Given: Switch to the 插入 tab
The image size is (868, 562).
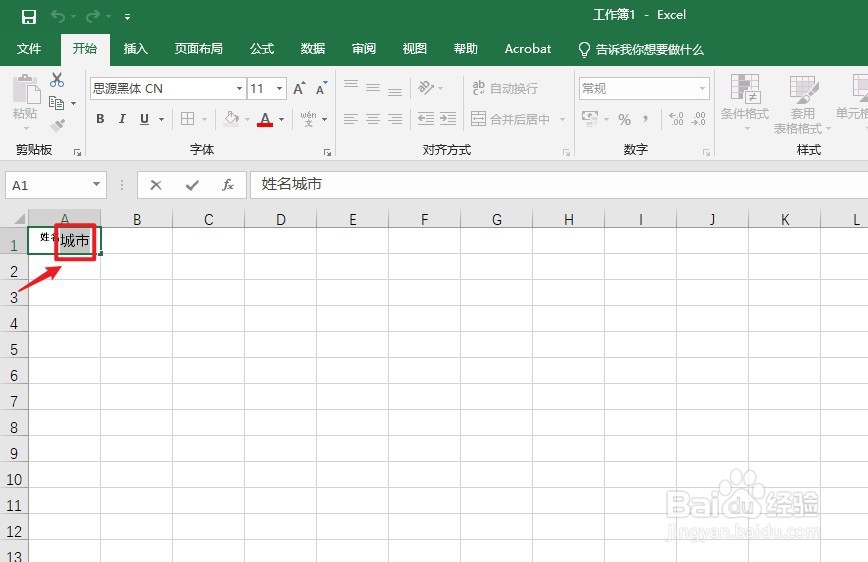Looking at the screenshot, I should (x=136, y=49).
